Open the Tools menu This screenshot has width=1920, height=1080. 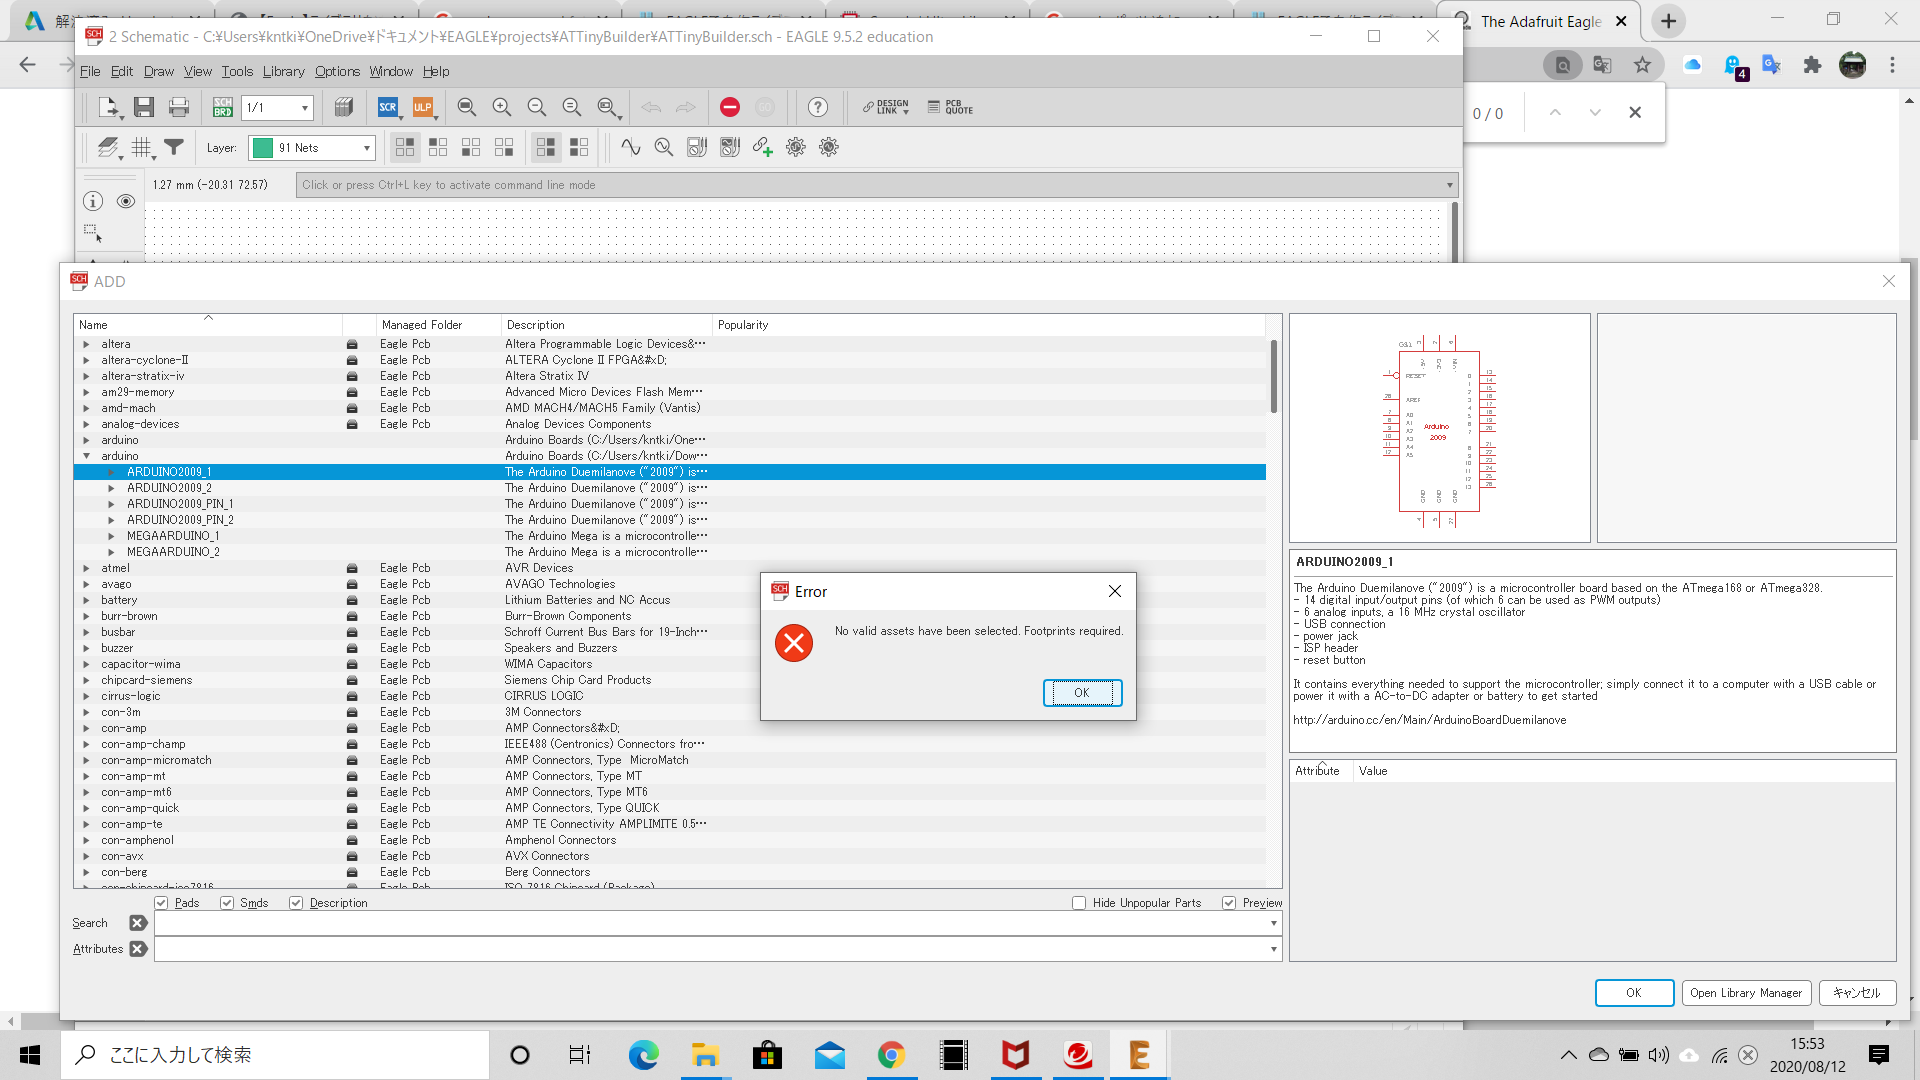[x=236, y=71]
